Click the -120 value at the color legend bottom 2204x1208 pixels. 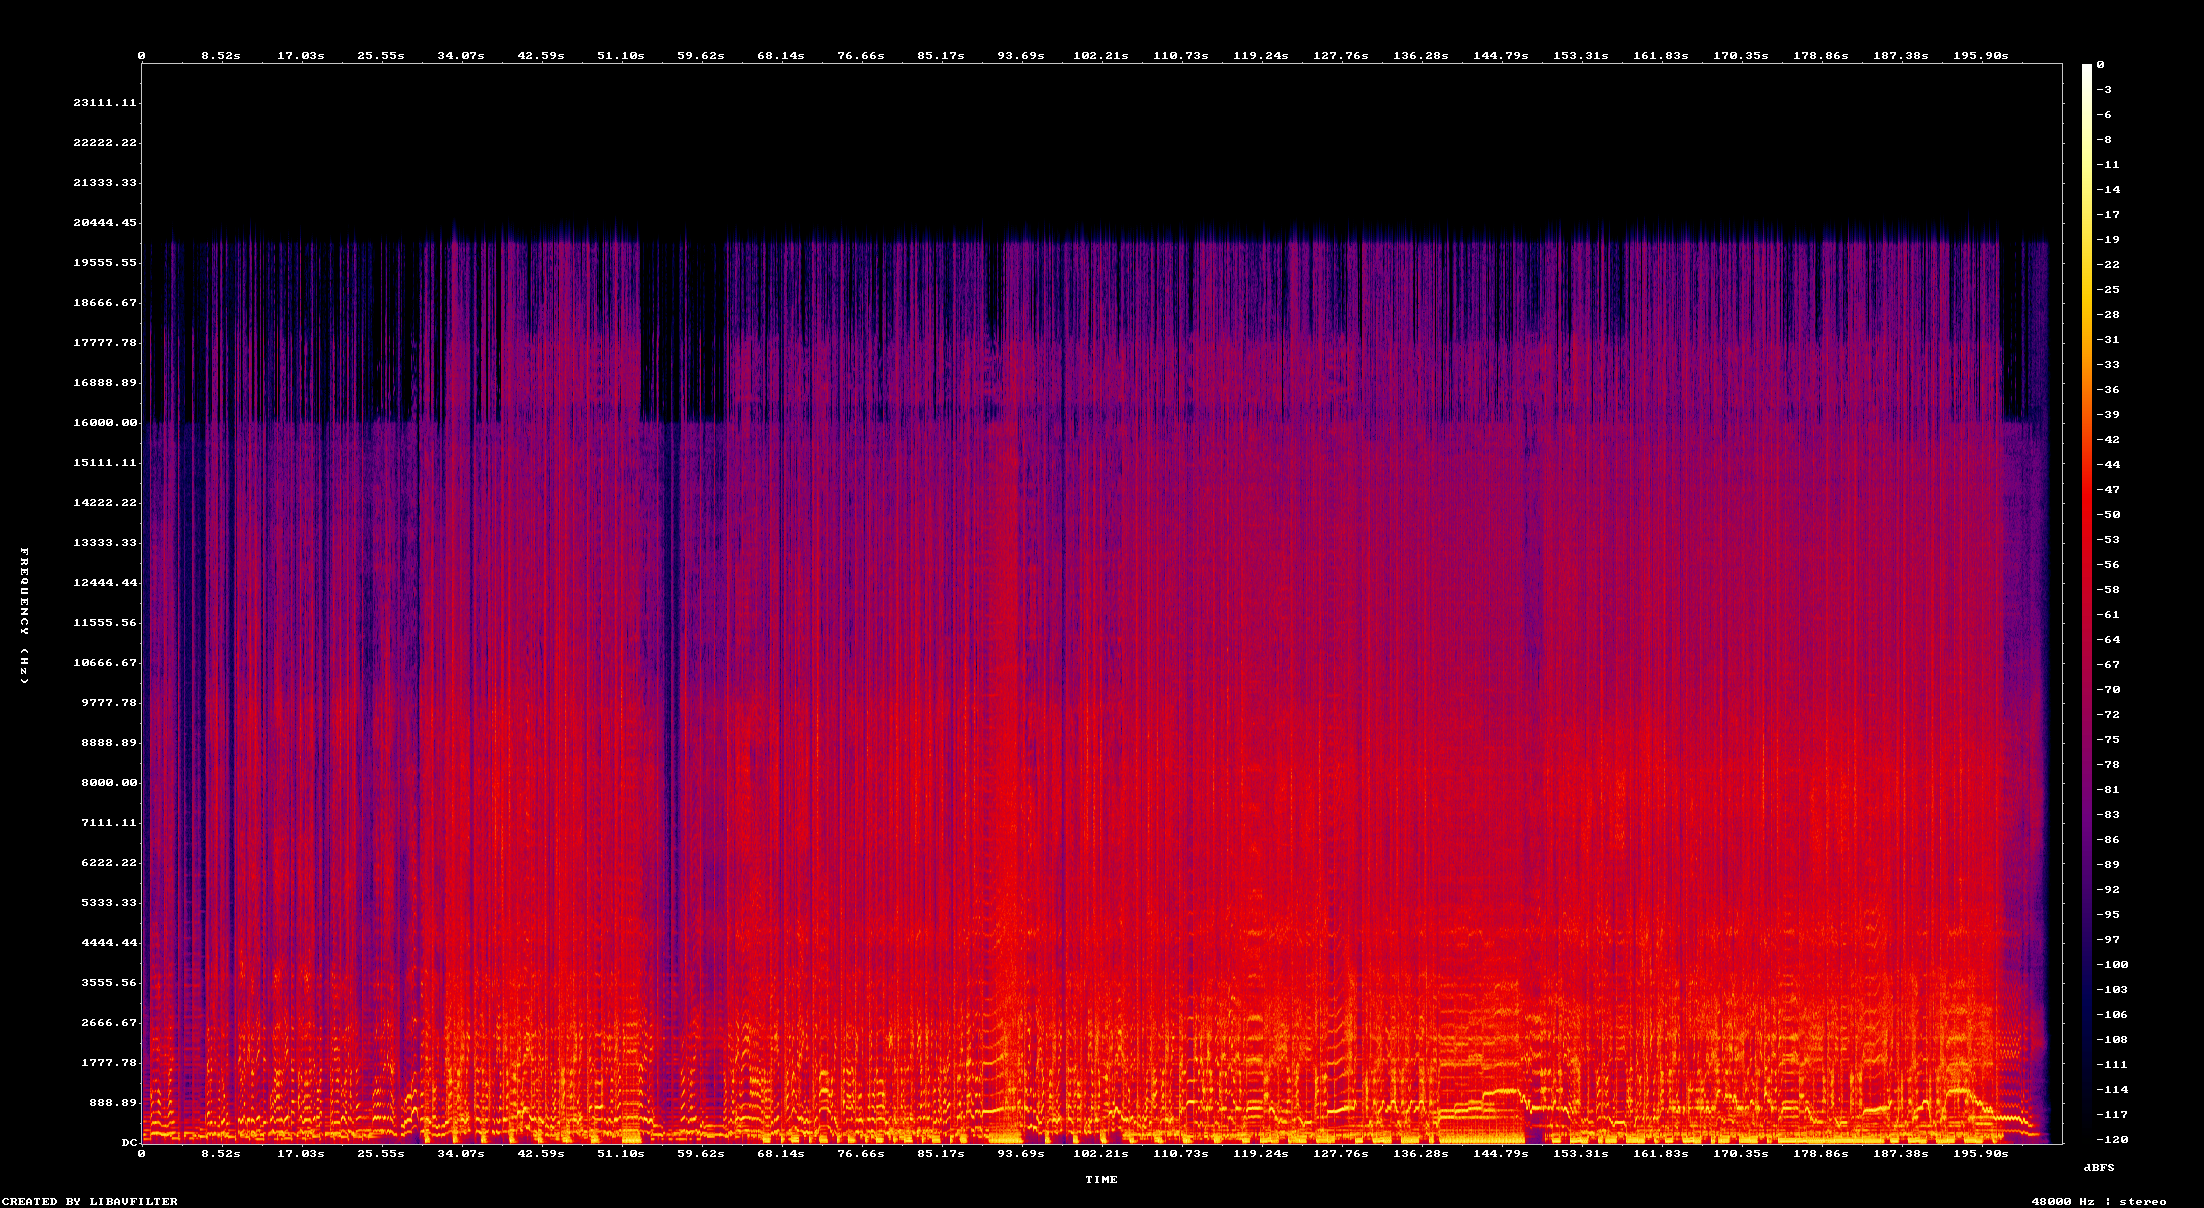point(2112,1140)
